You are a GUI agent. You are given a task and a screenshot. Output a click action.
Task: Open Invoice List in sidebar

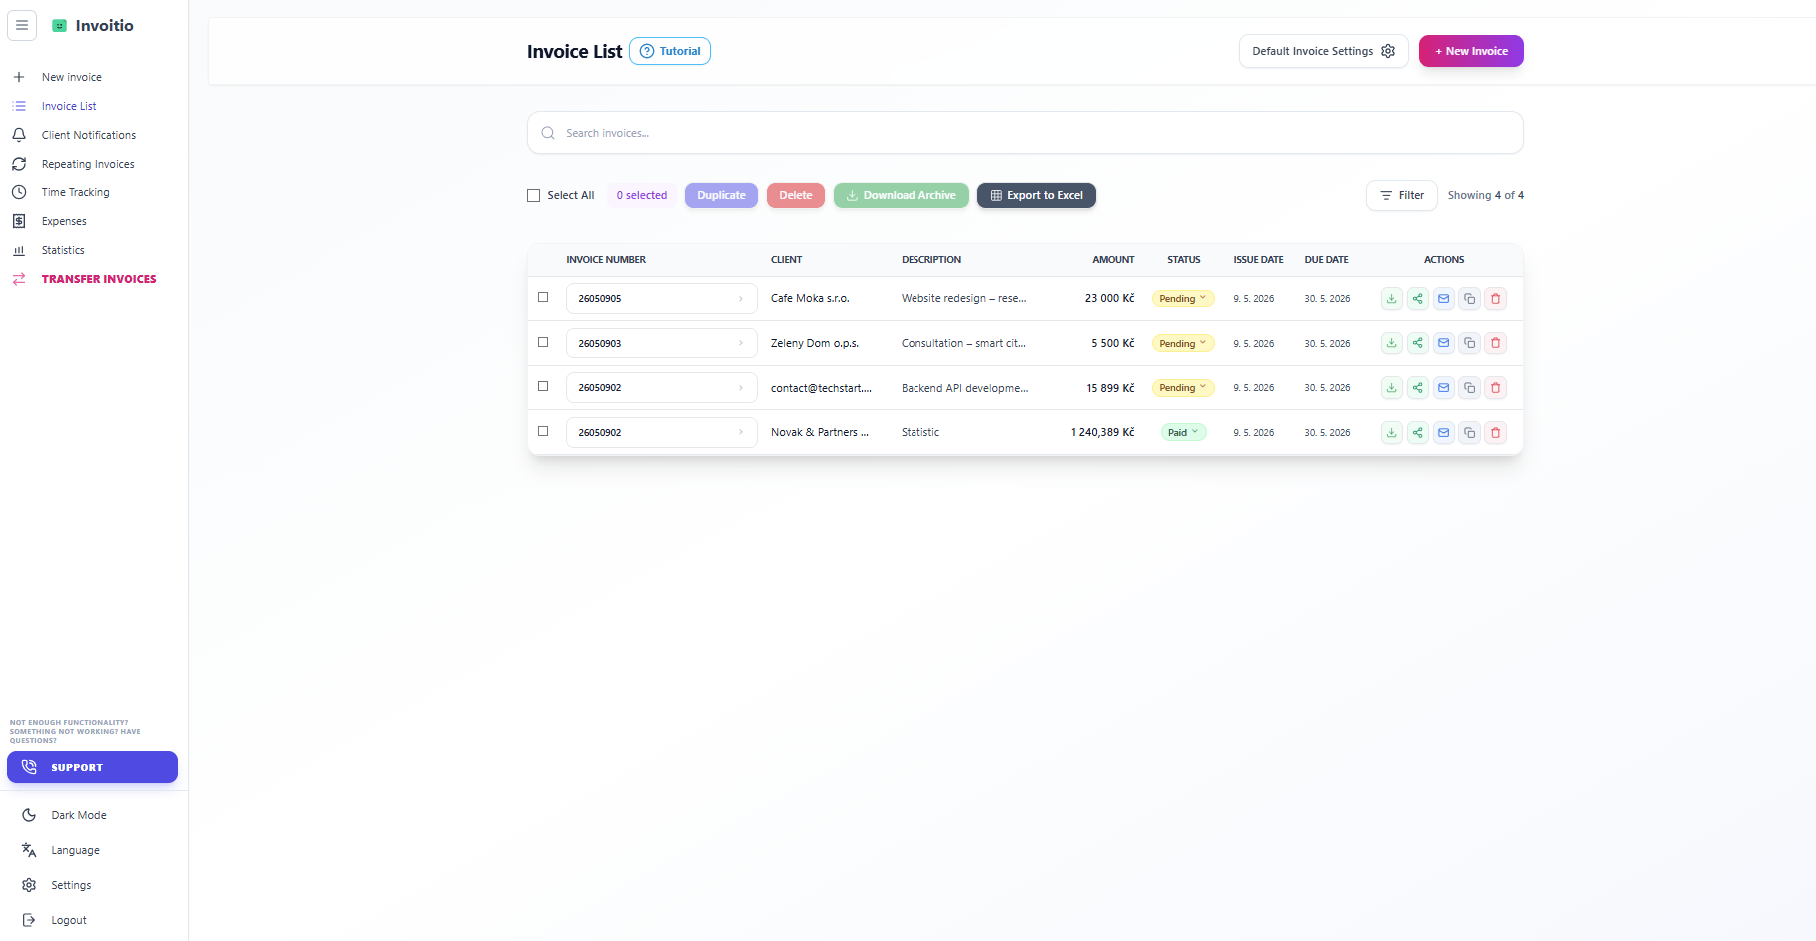[x=69, y=106]
